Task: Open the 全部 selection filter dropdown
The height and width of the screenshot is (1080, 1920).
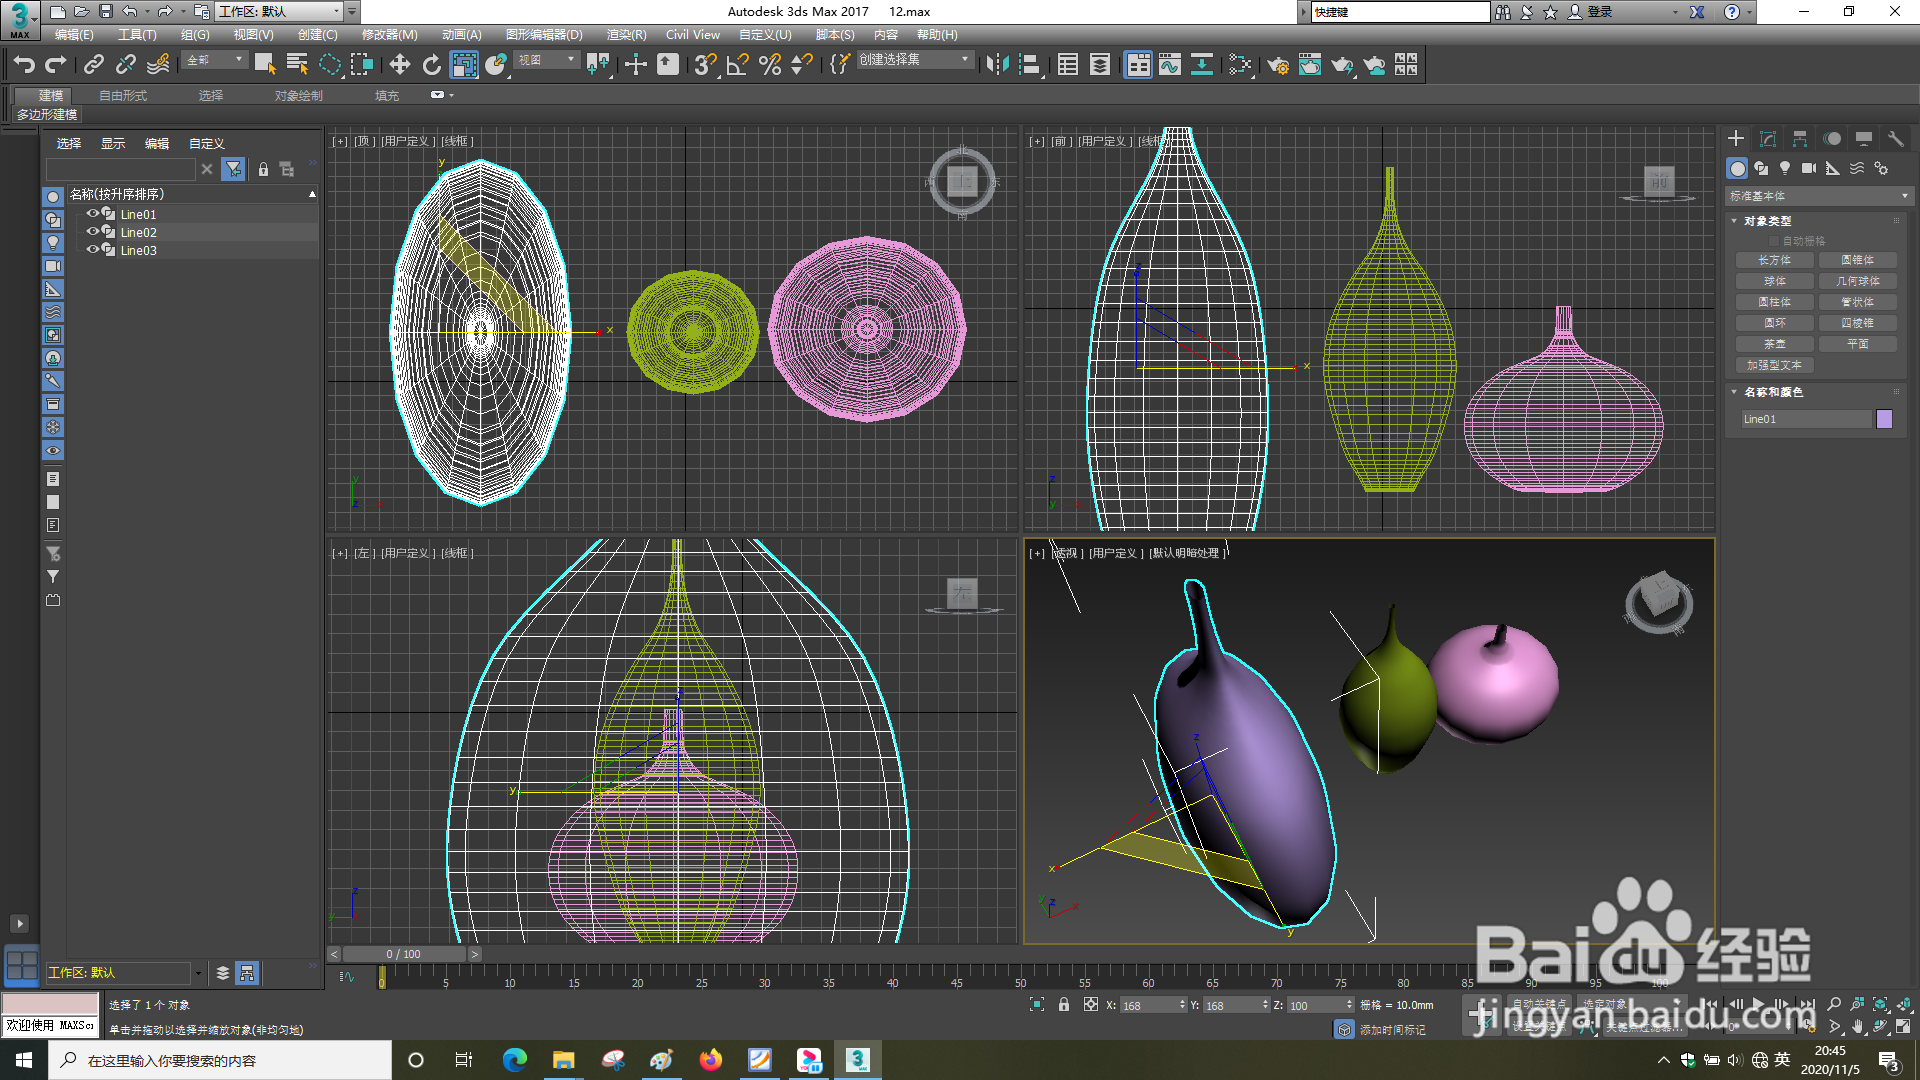Action: [x=215, y=60]
